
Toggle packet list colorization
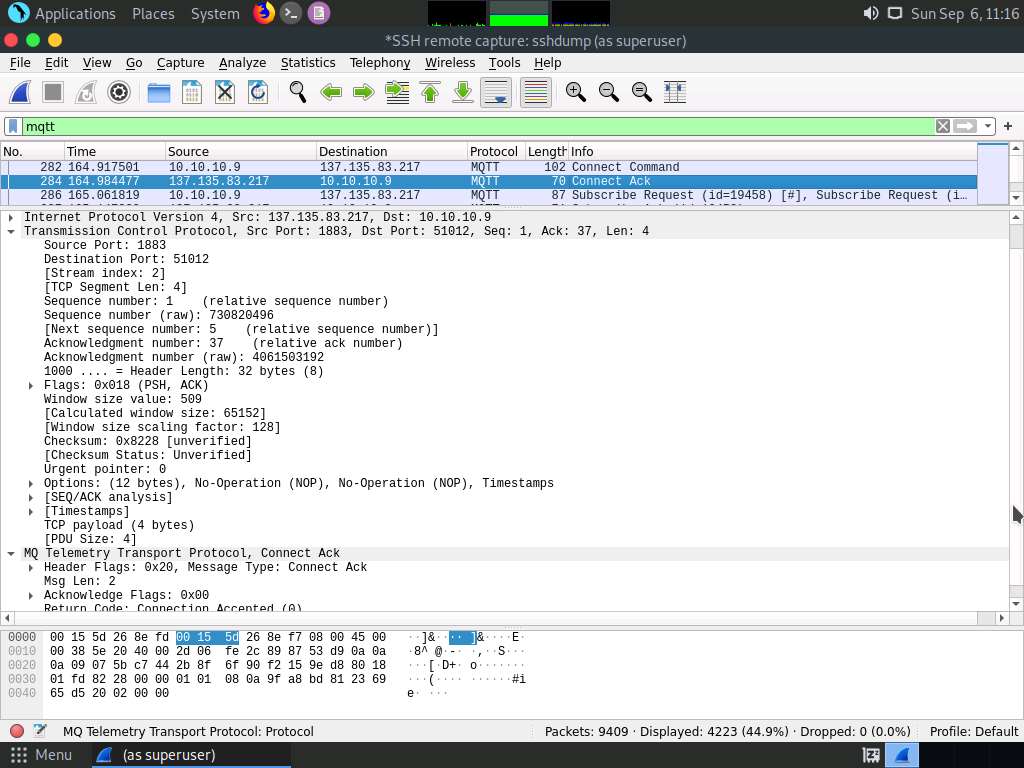[x=534, y=92]
